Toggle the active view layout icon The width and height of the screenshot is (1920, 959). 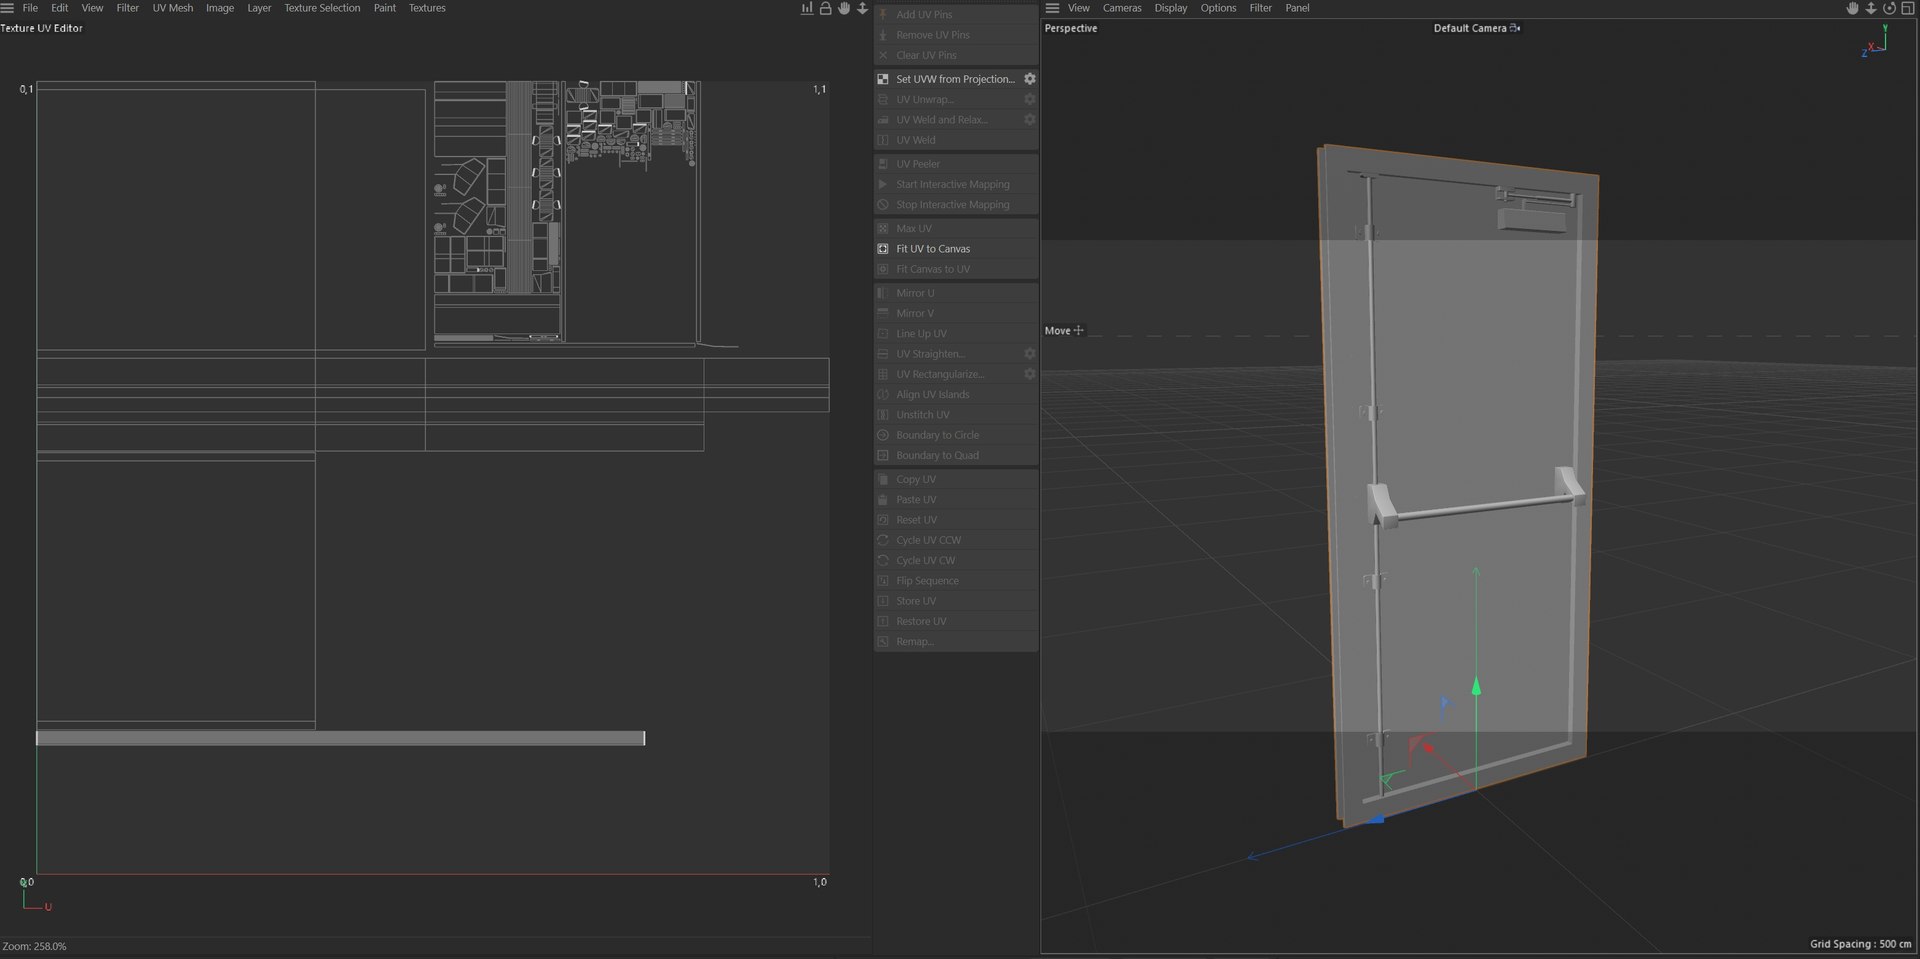(x=1907, y=8)
